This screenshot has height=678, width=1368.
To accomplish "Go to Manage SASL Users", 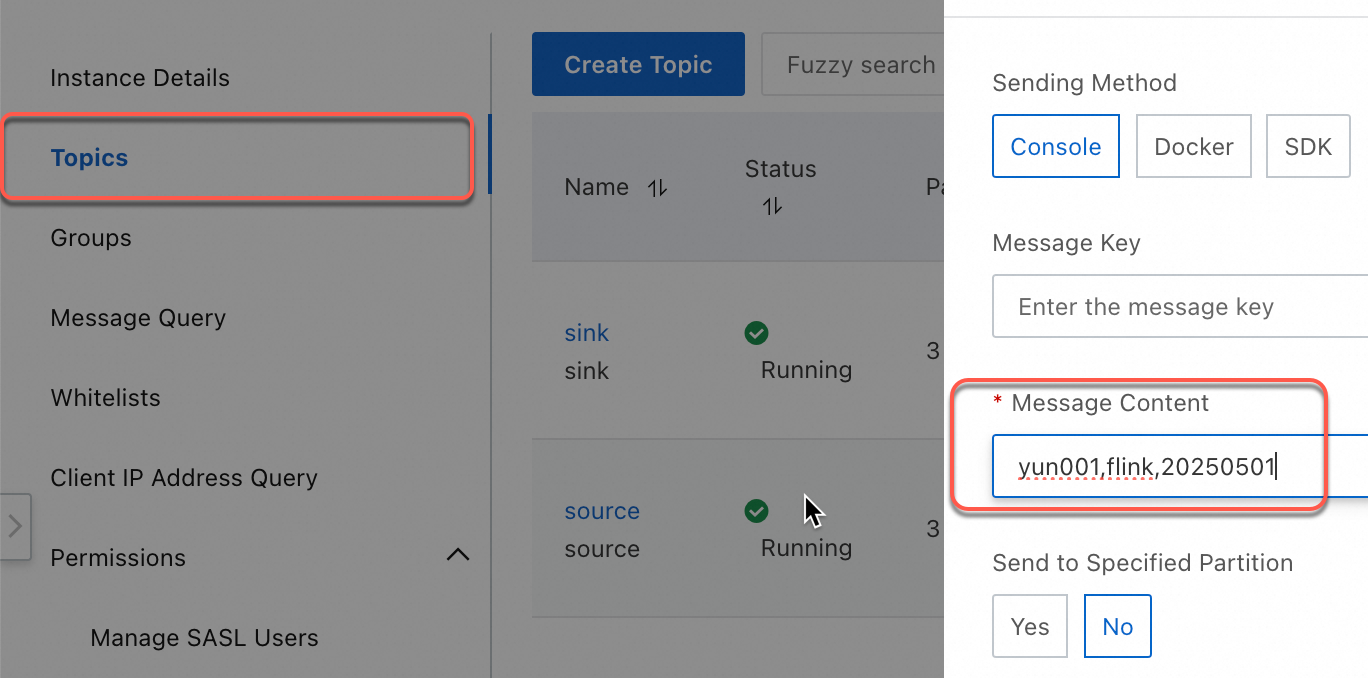I will (x=203, y=637).
